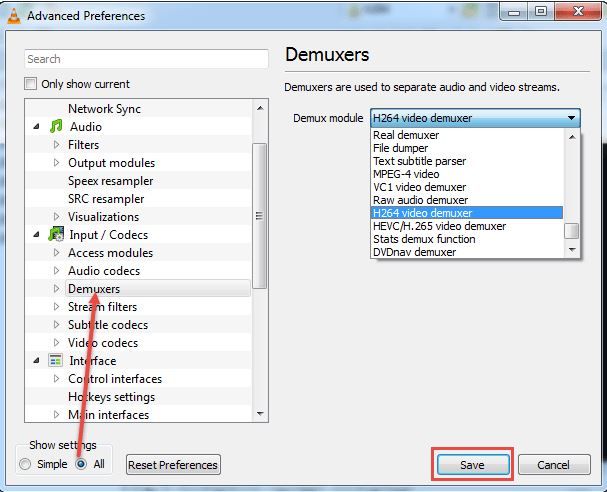The image size is (607, 492).
Task: Choose VC1 video demuxer option
Action: (467, 187)
